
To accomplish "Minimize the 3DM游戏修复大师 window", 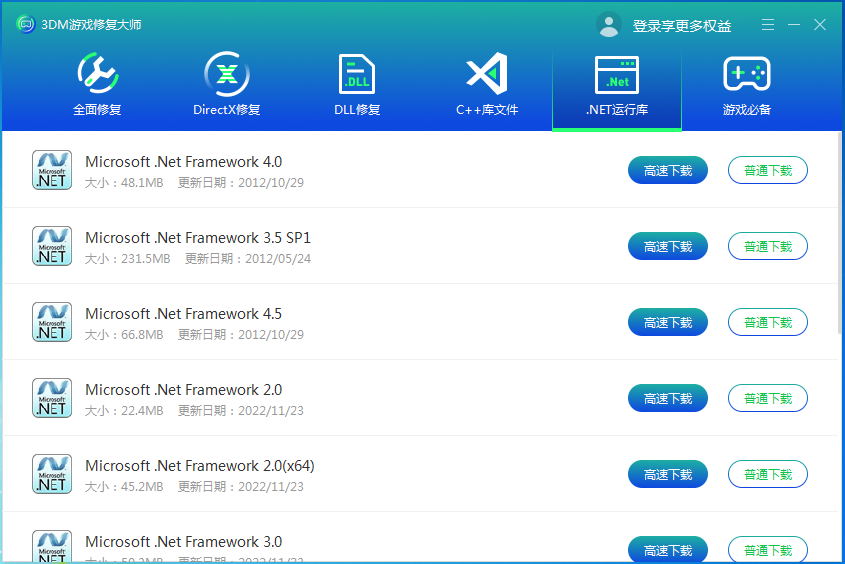I will coord(794,24).
